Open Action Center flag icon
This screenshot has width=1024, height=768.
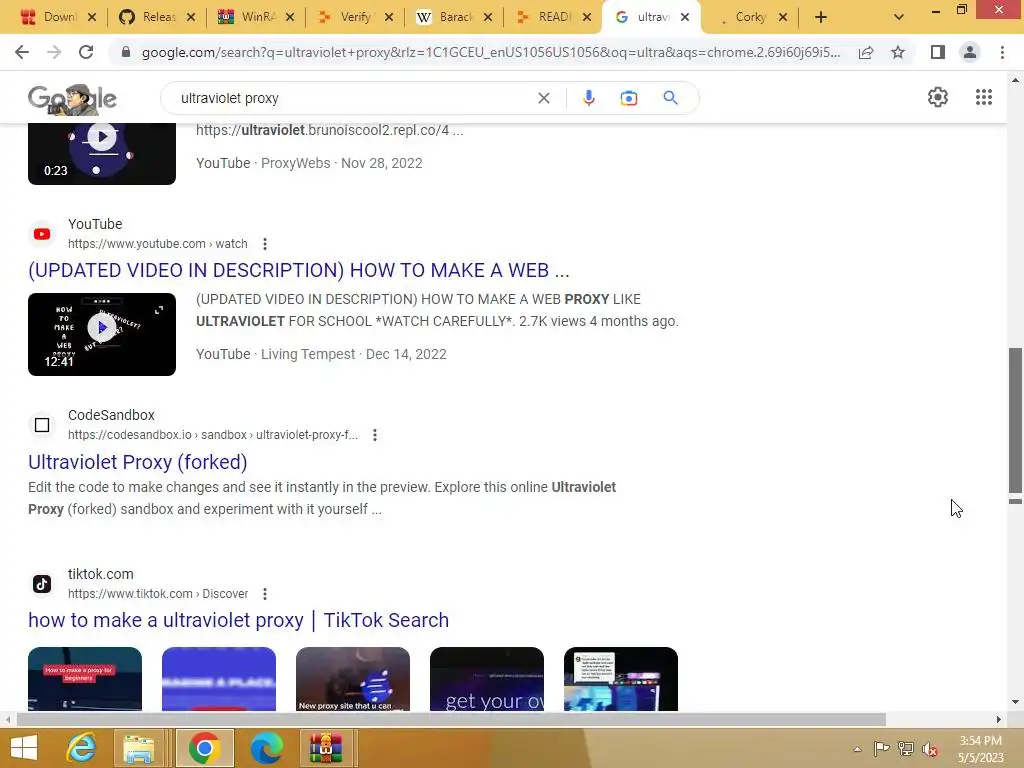tap(881, 749)
